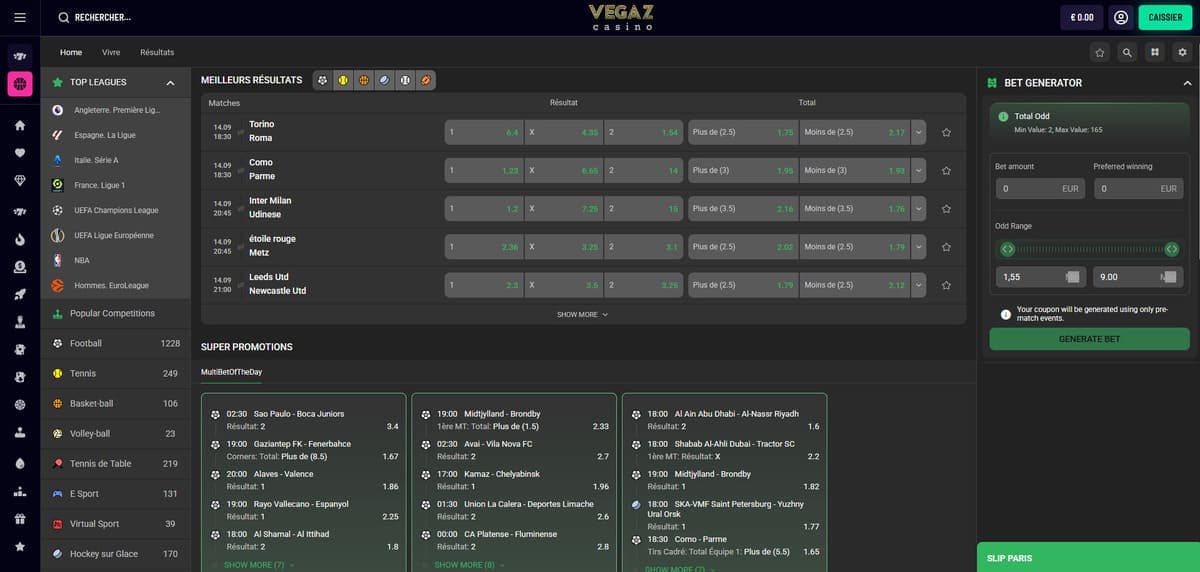Select draw odds 6.65 for Como-Parme
Viewport: 1200px width, 572px height.
point(564,170)
